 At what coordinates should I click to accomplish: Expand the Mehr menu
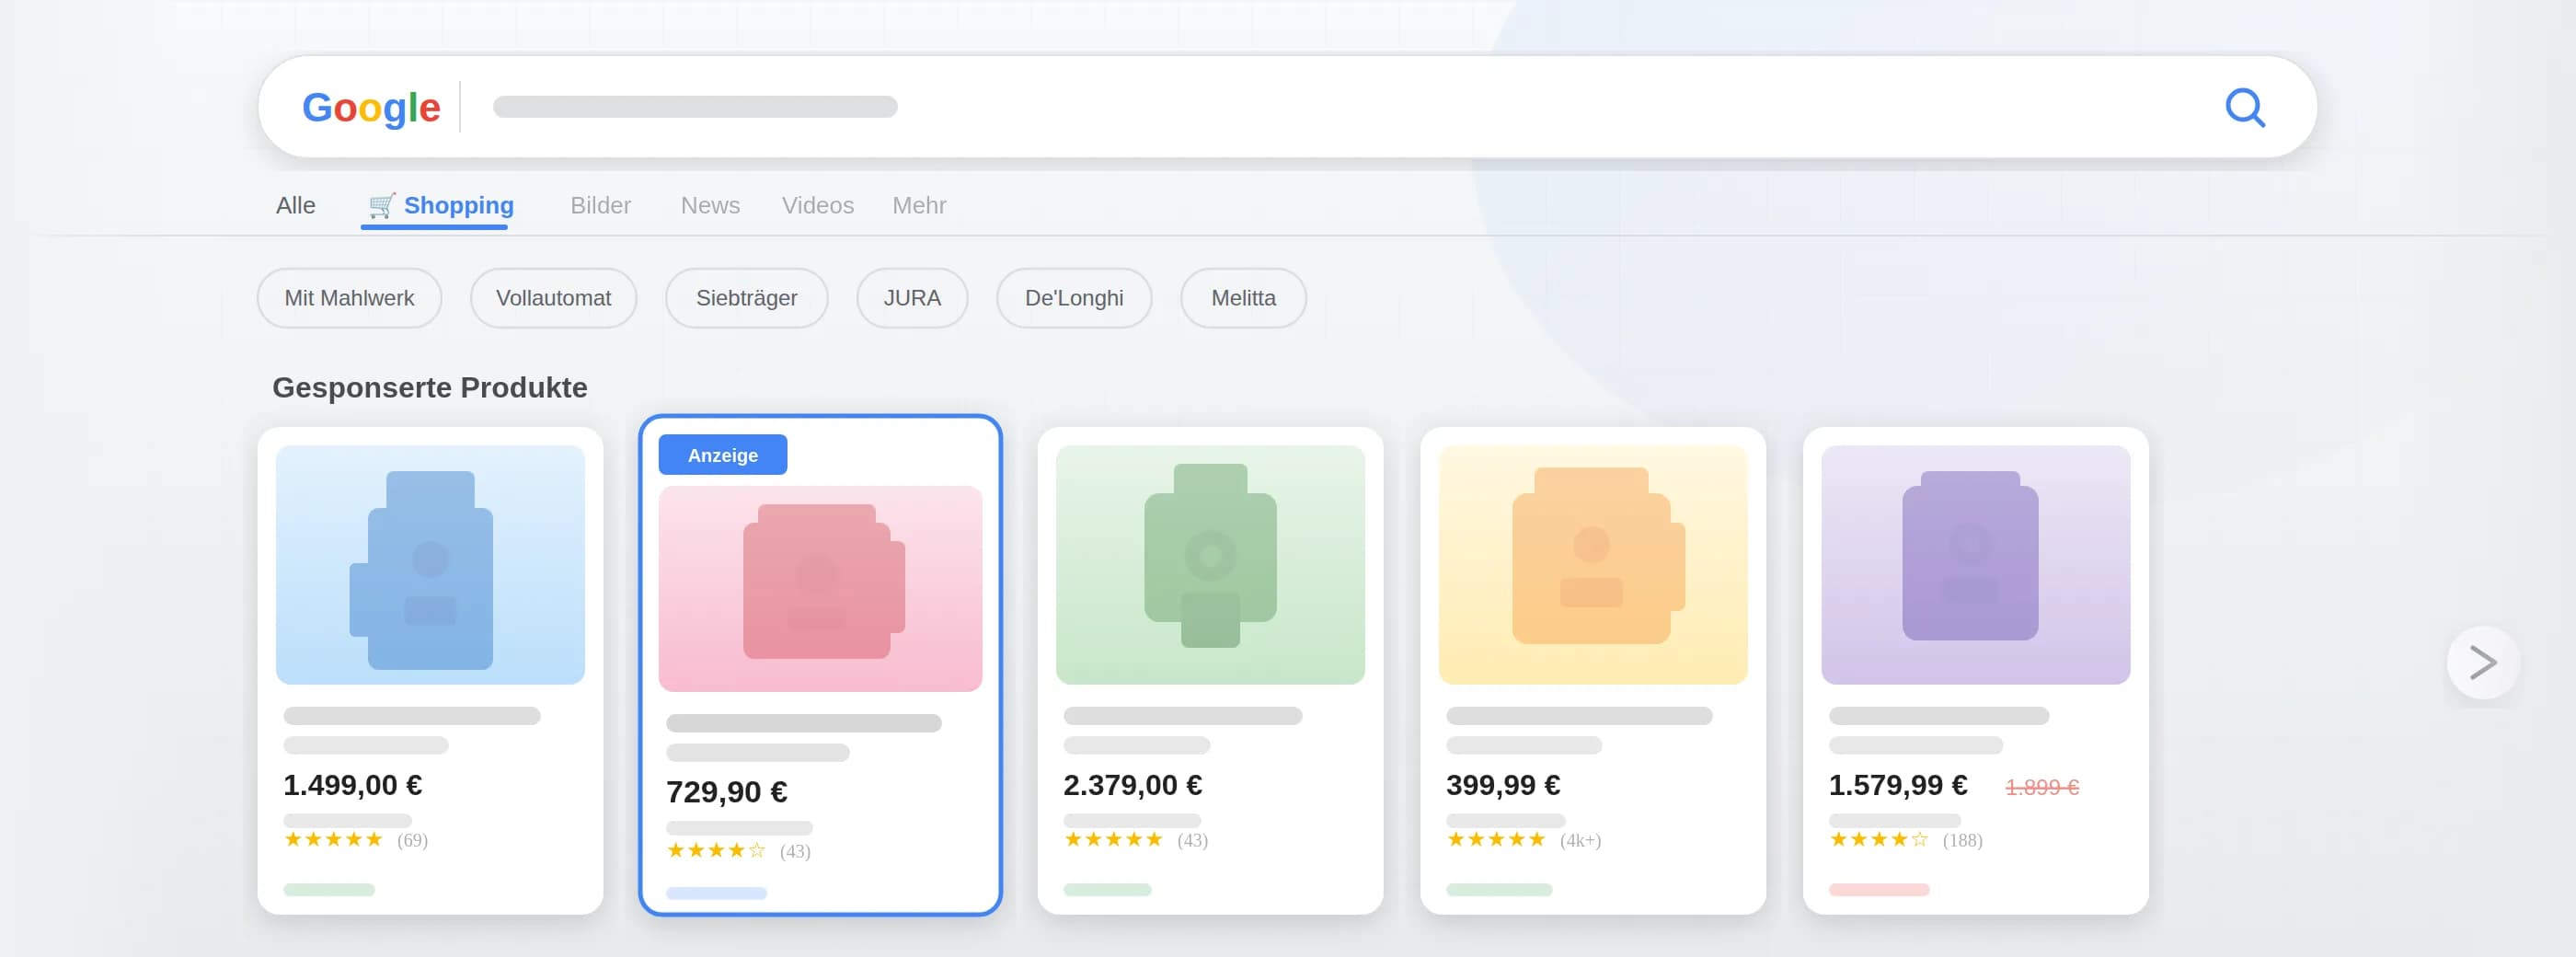pyautogui.click(x=918, y=205)
